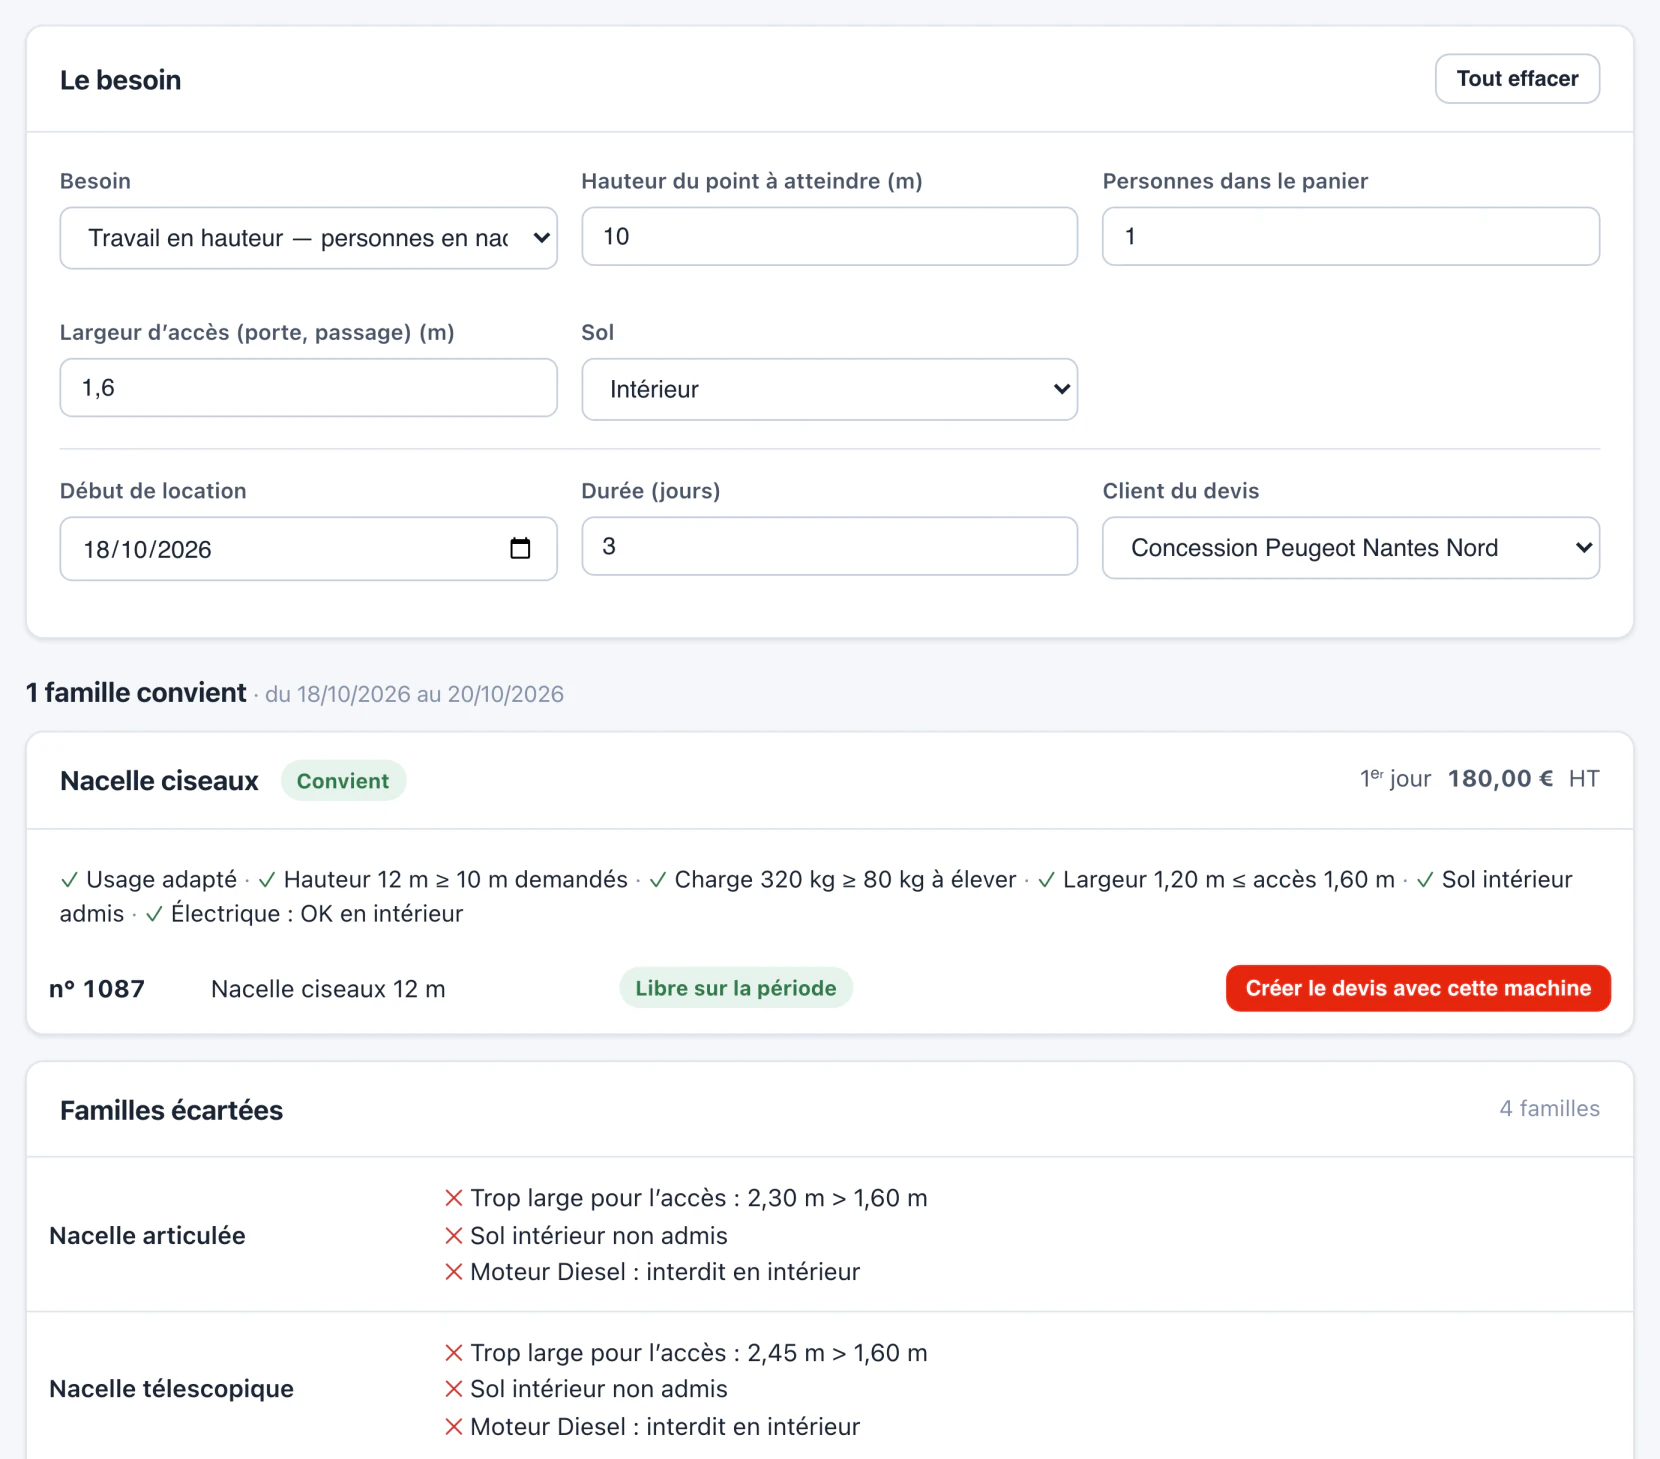Click the 4 familles count
Screen dimensions: 1660x1459
(x=1549, y=1109)
